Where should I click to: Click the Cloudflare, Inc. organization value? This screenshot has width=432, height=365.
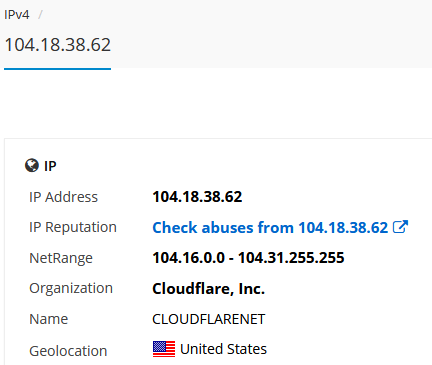click(209, 289)
